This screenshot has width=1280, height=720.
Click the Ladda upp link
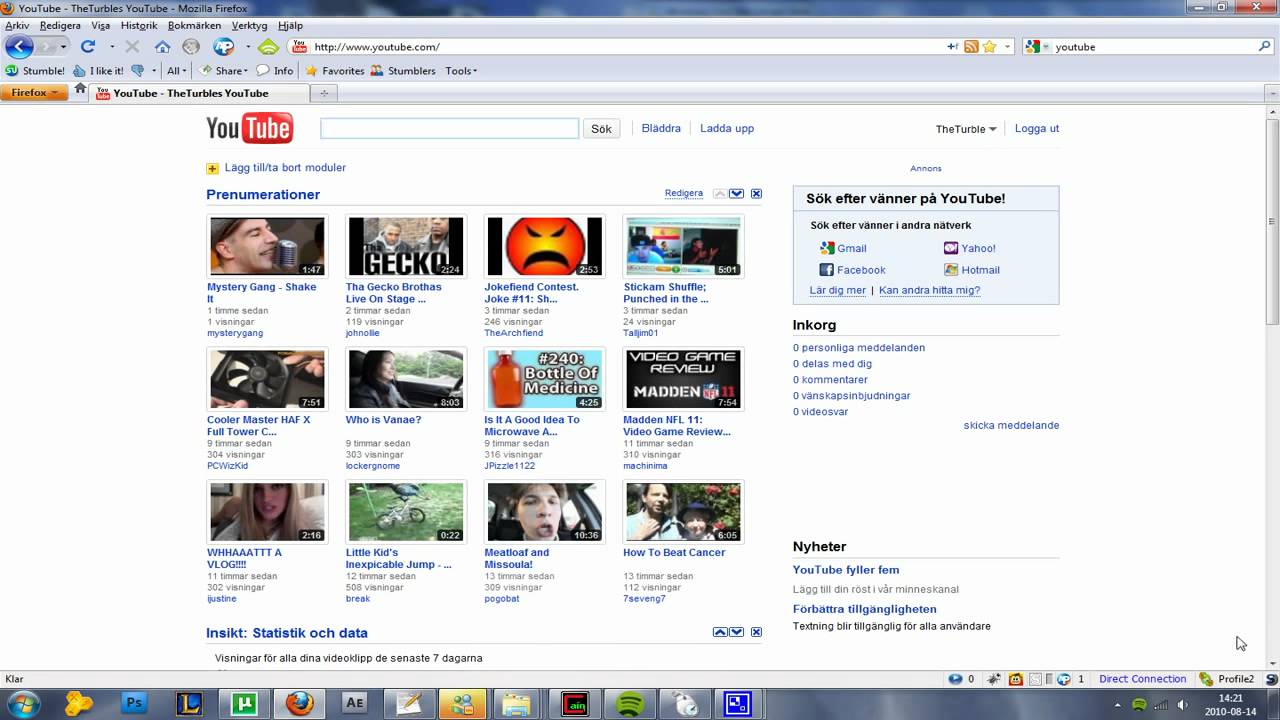727,128
